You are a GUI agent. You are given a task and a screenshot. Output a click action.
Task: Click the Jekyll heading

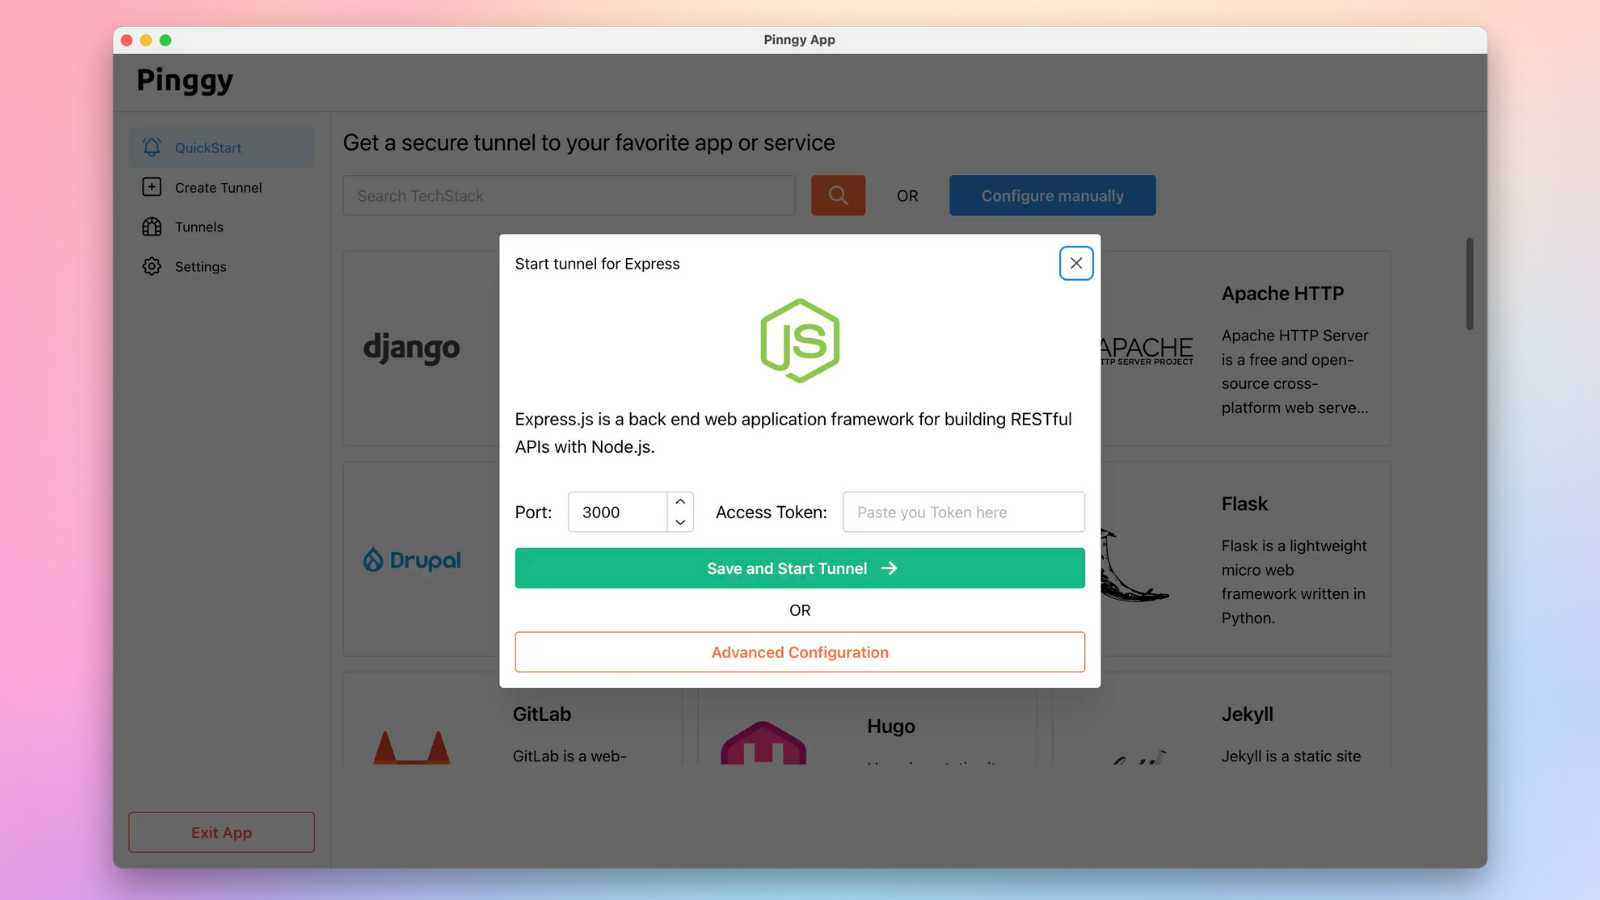(x=1247, y=714)
